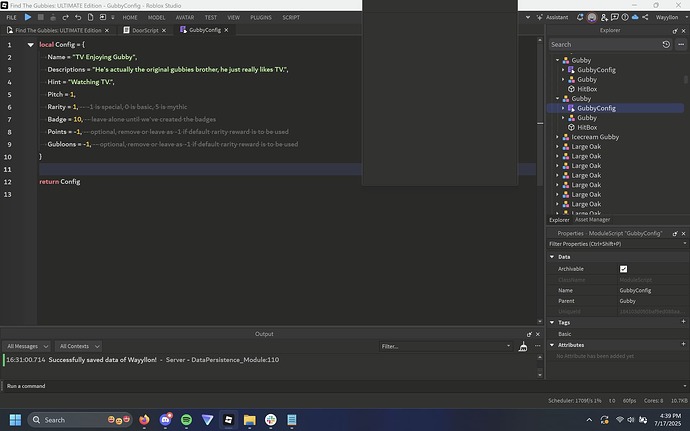690x431 pixels.
Task: Collapse the Tags properties section
Action: 552,322
